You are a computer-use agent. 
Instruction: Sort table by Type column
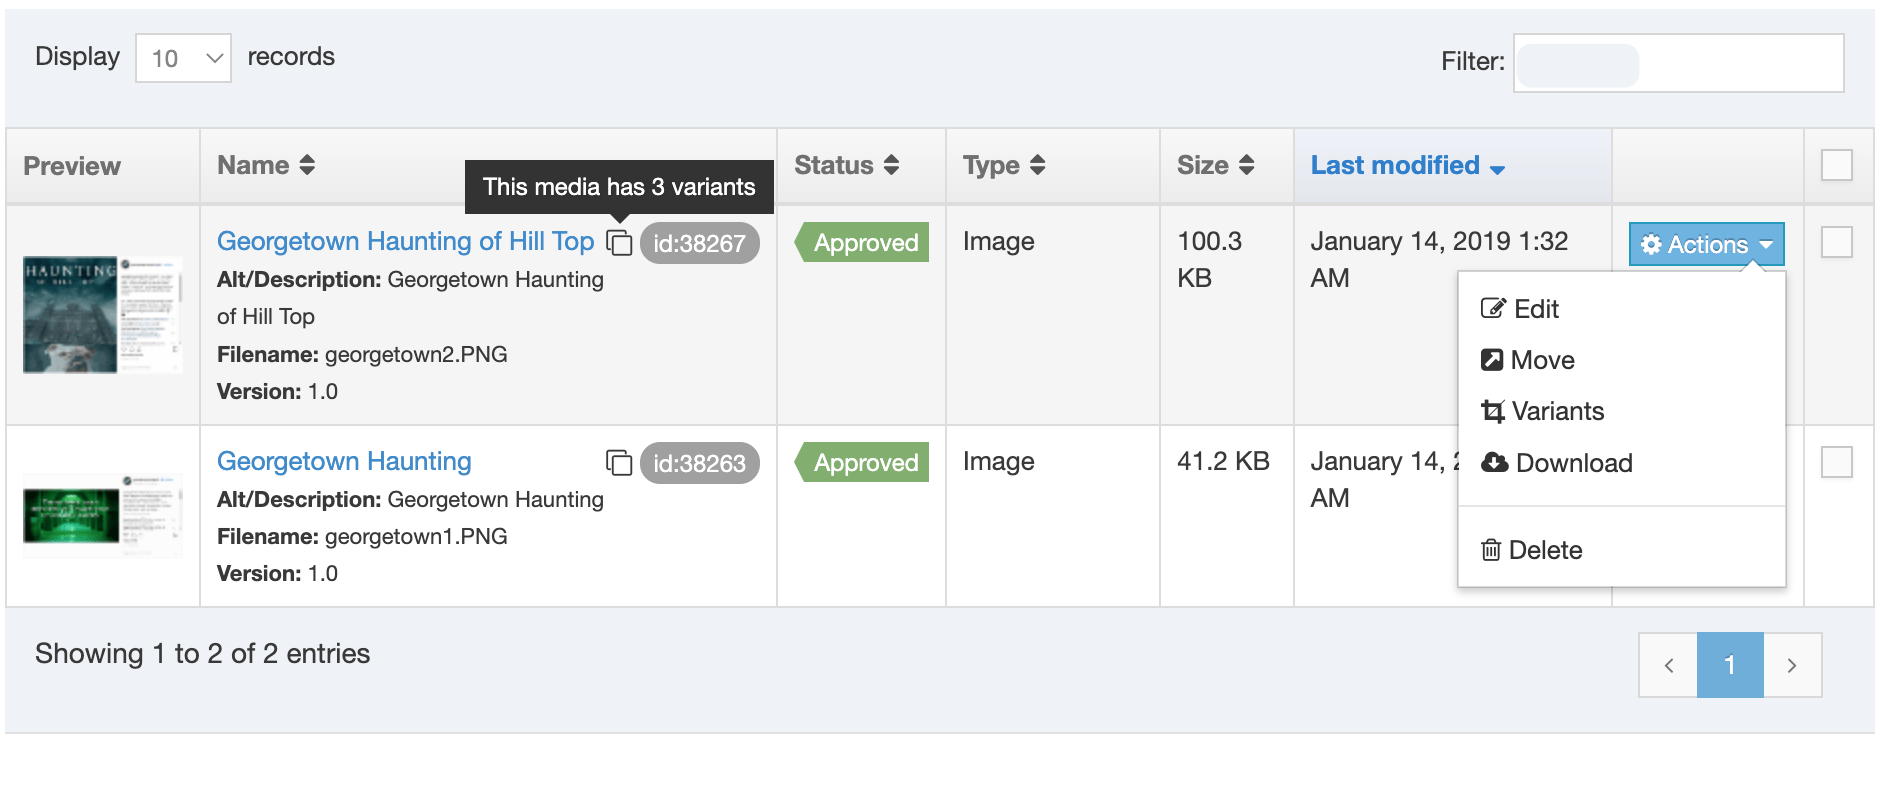1037,165
